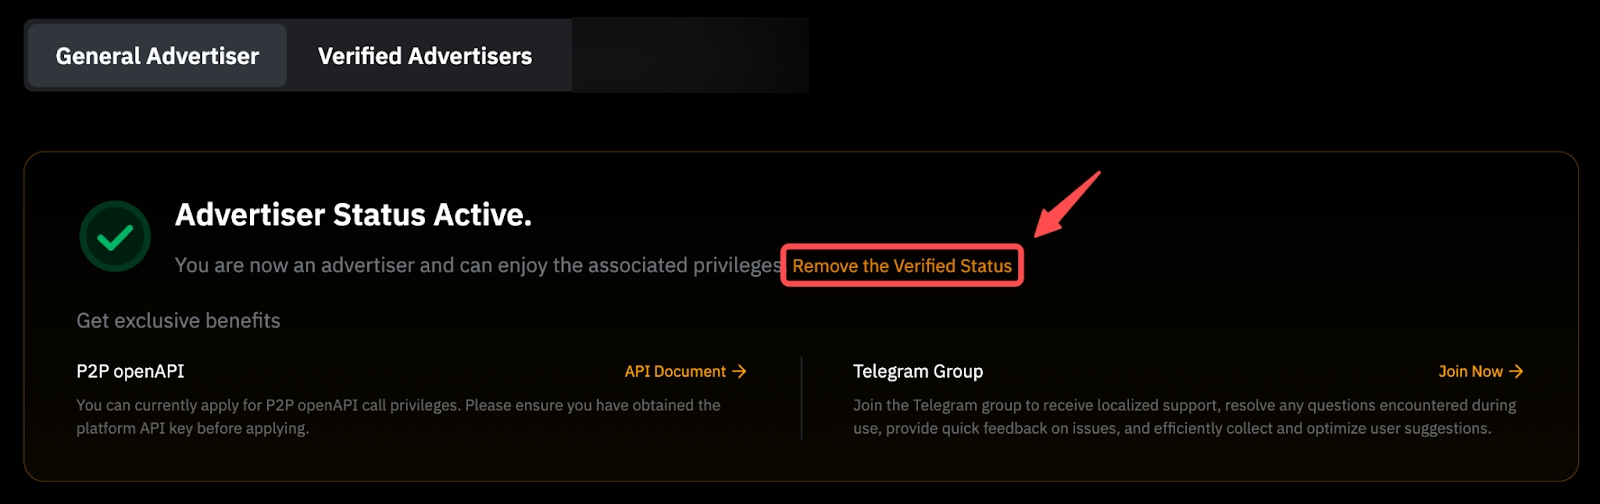
Task: Select the Telegram Group title
Action: point(918,371)
